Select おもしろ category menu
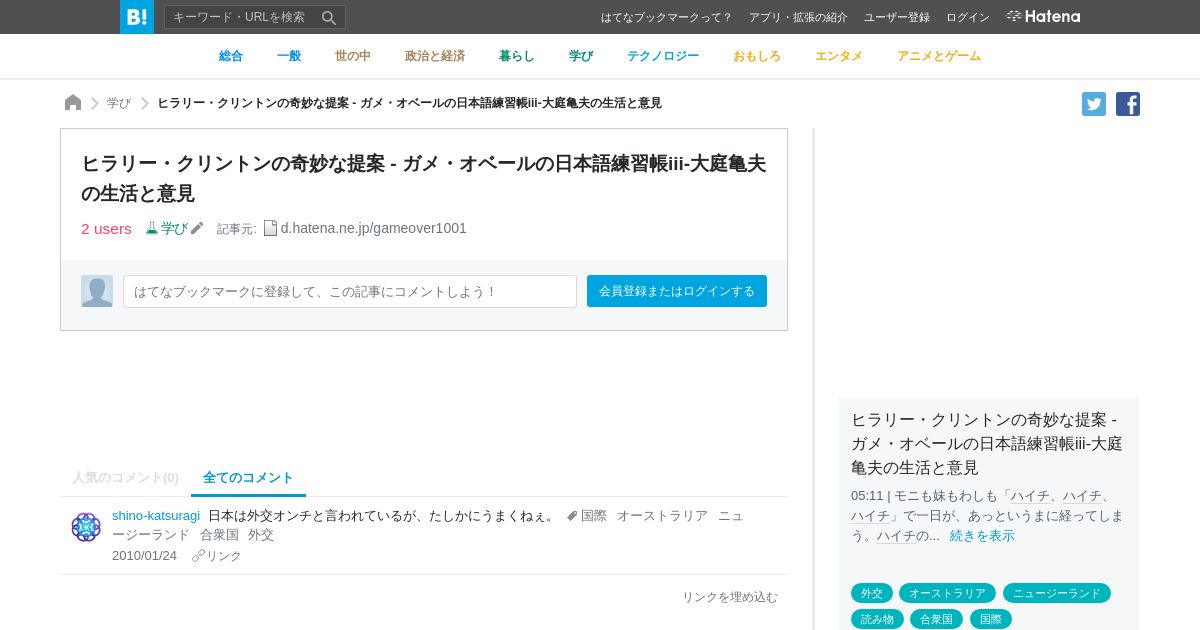The width and height of the screenshot is (1200, 630). (x=757, y=56)
